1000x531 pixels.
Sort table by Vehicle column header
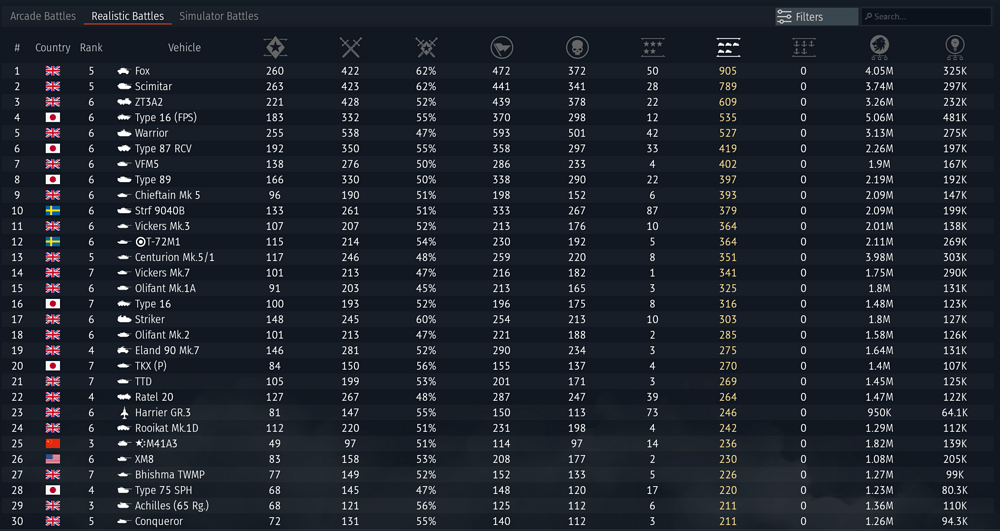point(184,48)
